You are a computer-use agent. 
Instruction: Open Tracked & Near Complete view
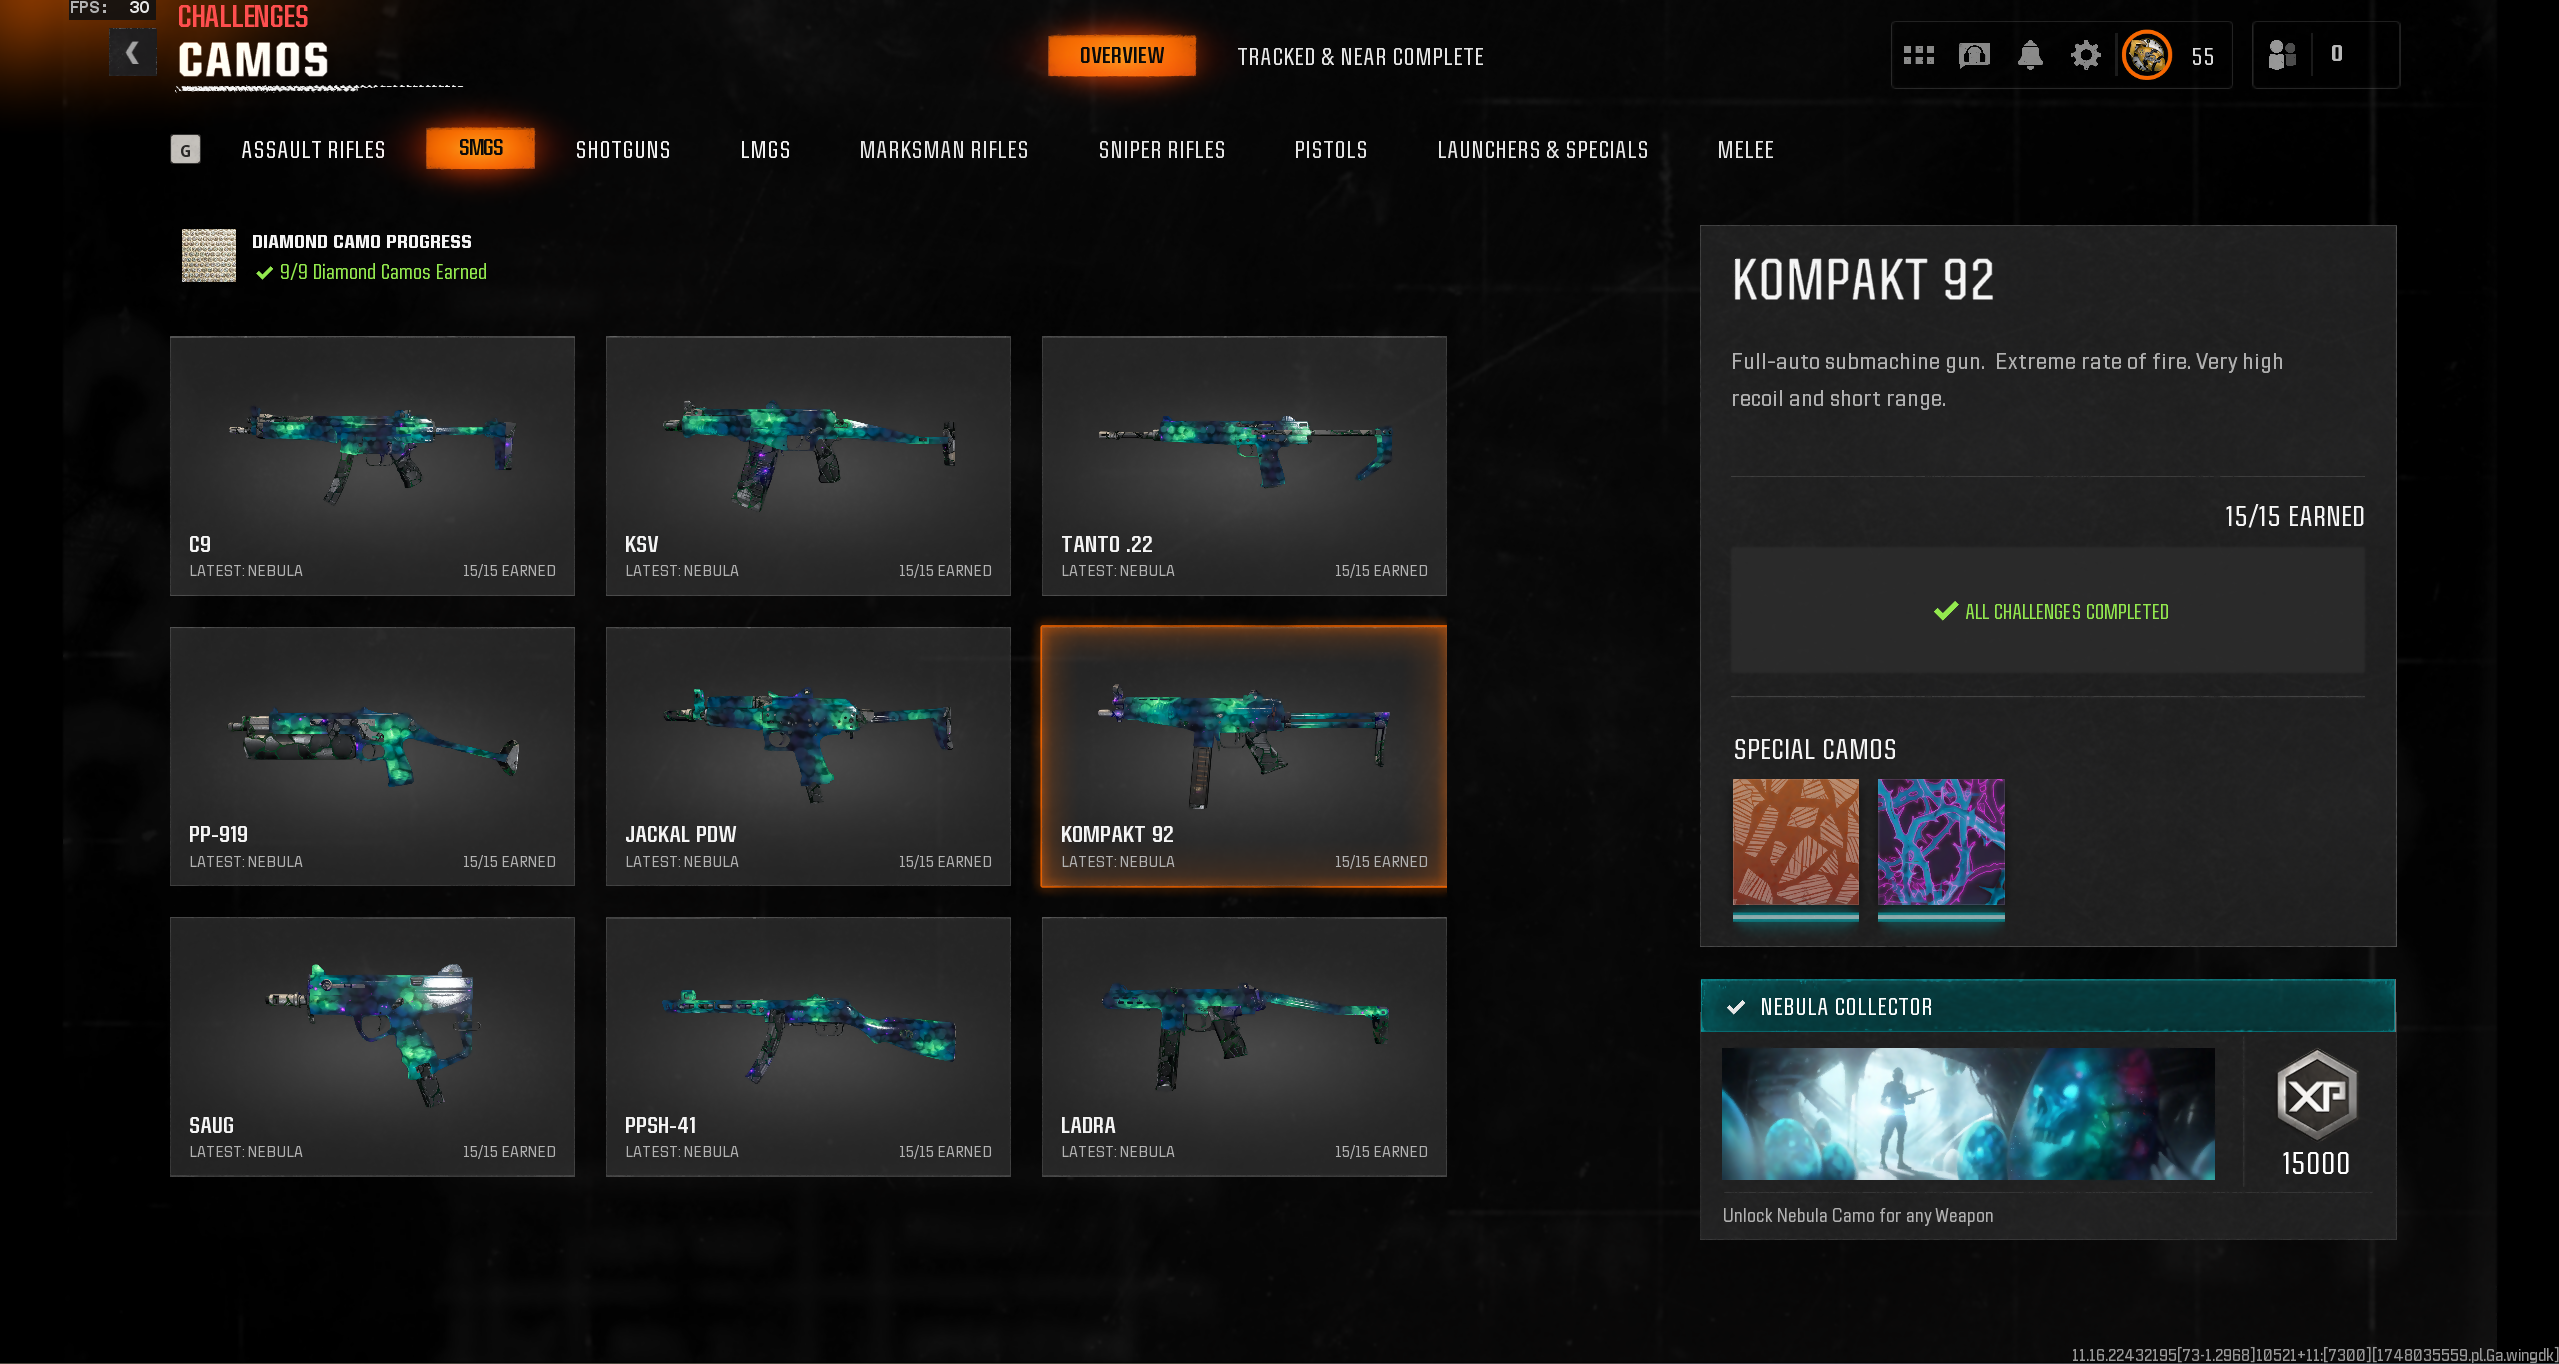[x=1360, y=57]
